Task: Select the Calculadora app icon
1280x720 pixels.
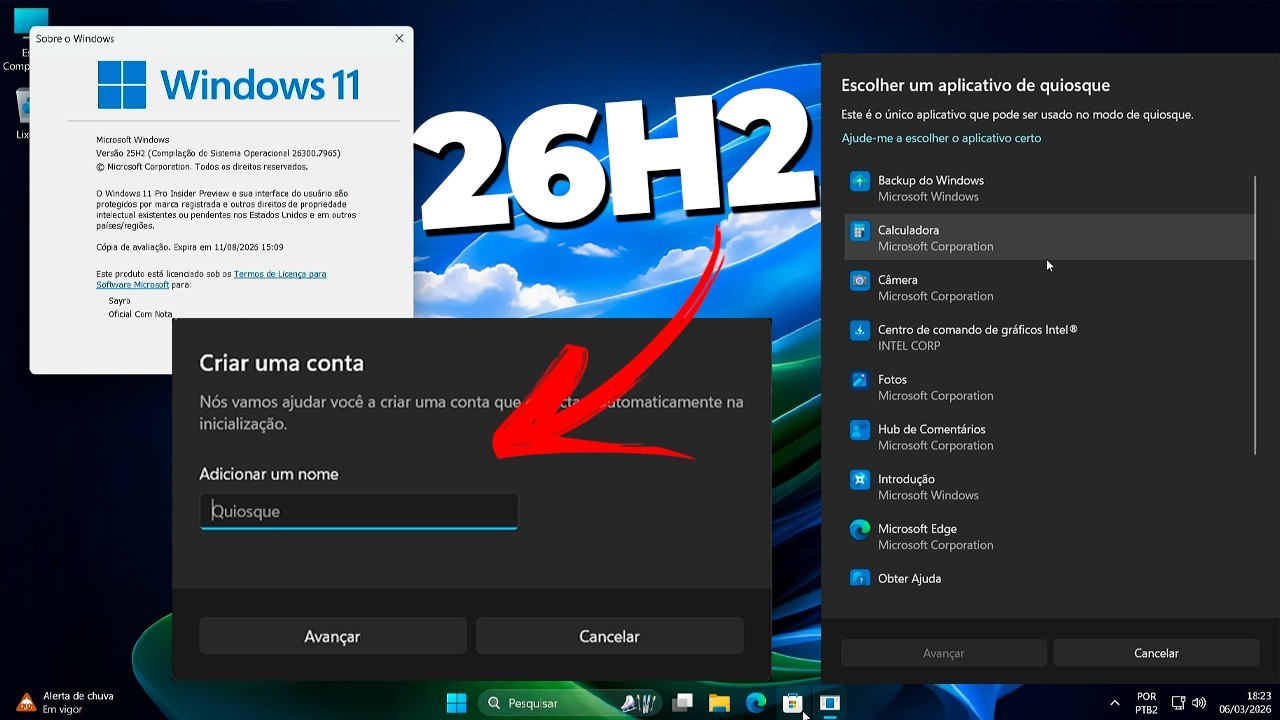Action: pyautogui.click(x=860, y=231)
